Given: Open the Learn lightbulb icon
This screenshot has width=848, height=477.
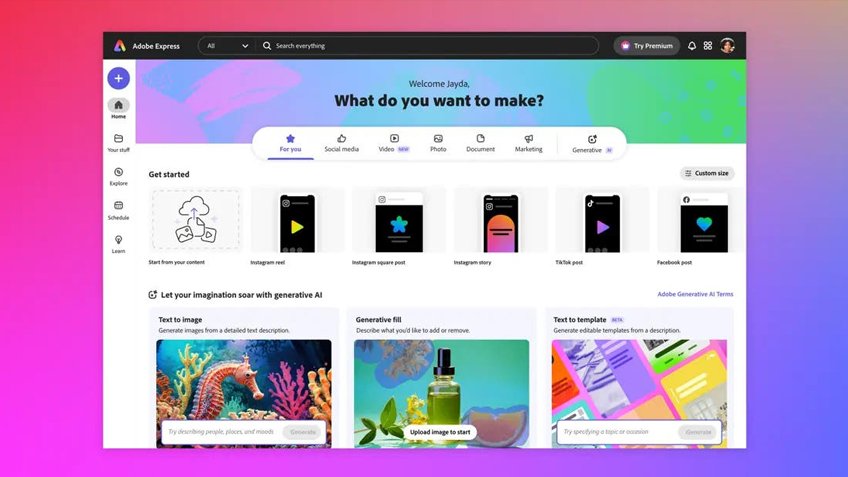Looking at the screenshot, I should pos(118,240).
